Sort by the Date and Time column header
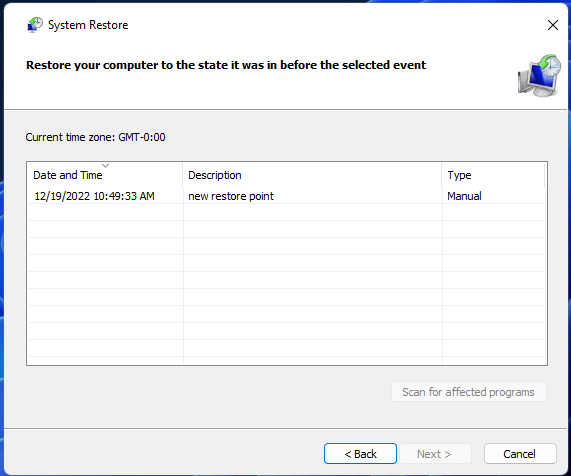This screenshot has width=571, height=476. pos(105,175)
